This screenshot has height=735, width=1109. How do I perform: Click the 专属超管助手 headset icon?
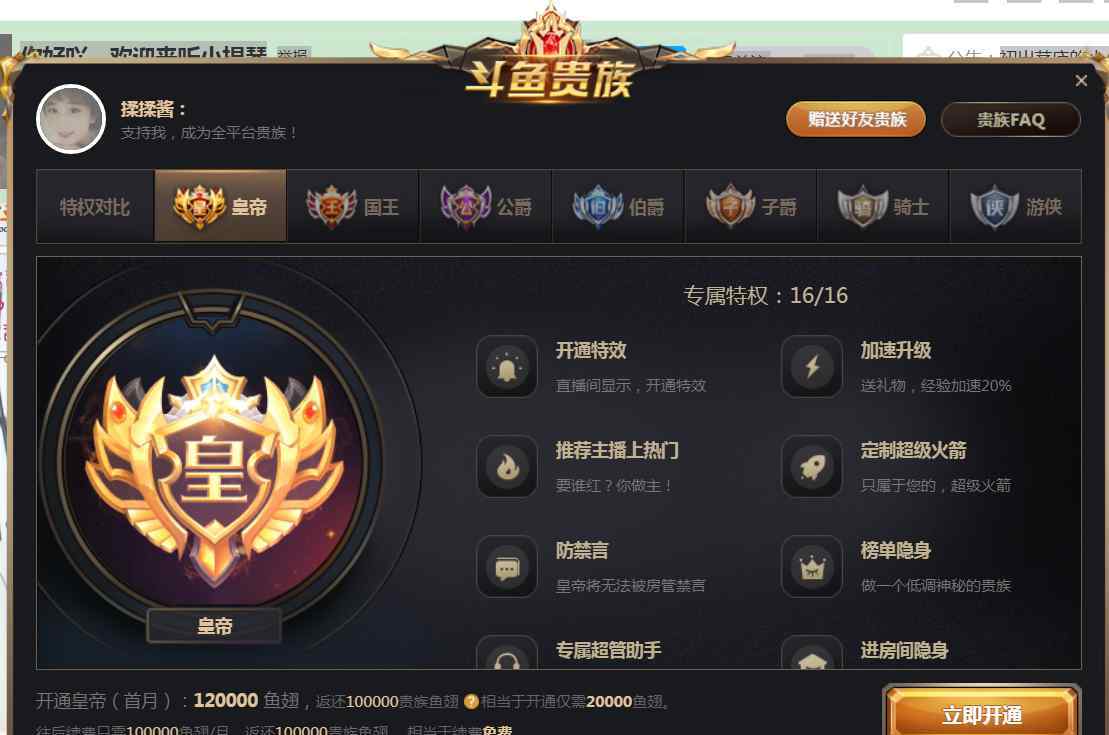(x=506, y=653)
